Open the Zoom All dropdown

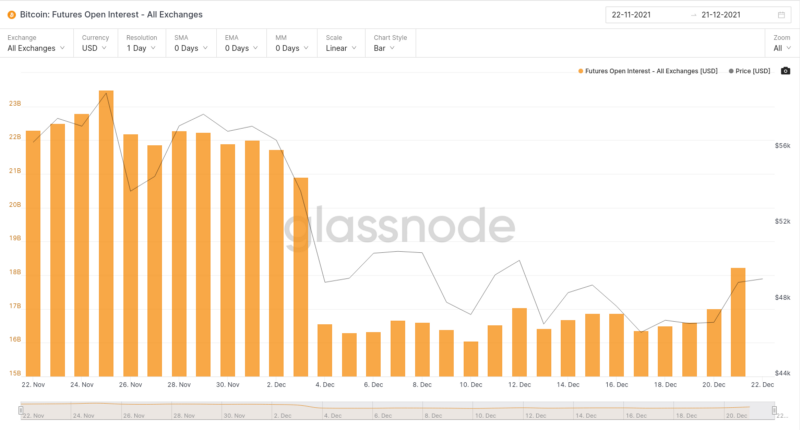[781, 48]
